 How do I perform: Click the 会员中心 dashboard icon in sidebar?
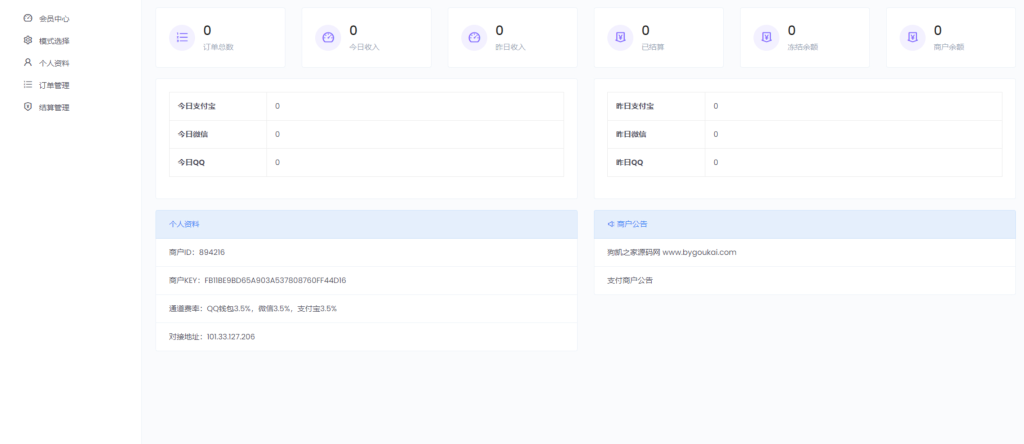[27, 18]
